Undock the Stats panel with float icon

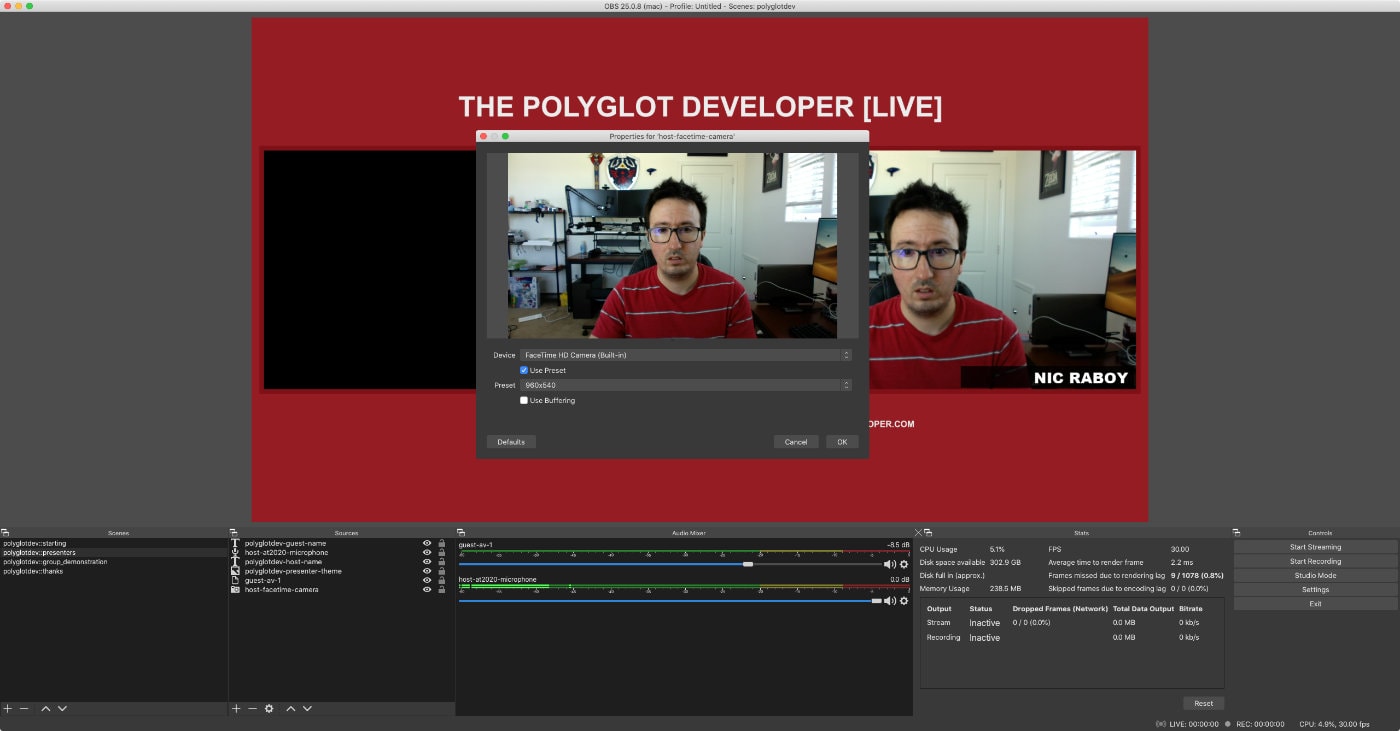point(928,532)
